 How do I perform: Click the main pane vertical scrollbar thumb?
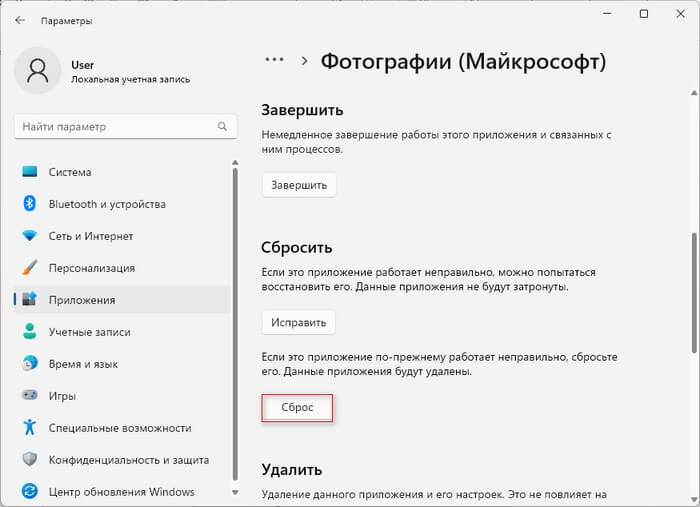[694, 292]
